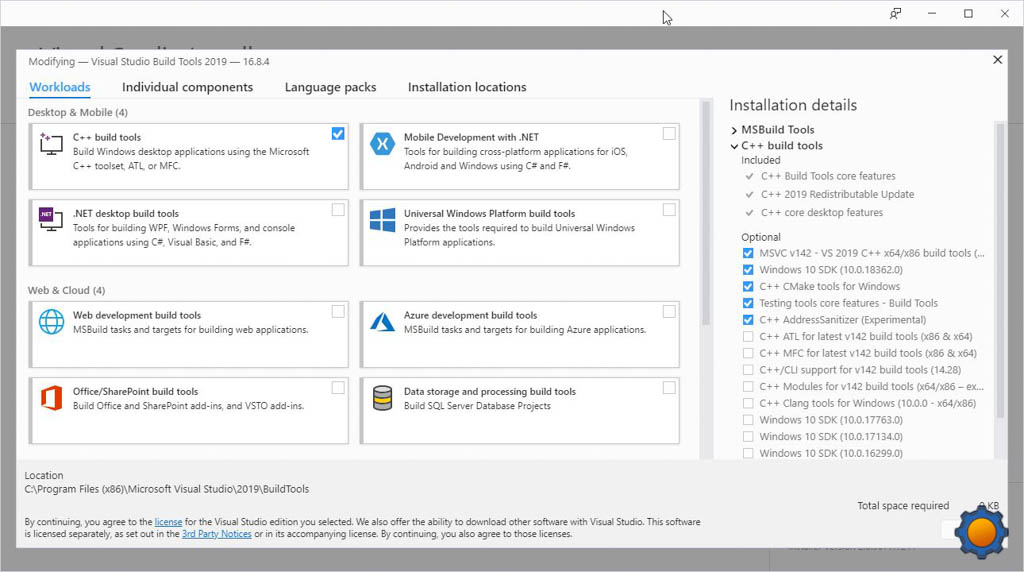This screenshot has width=1024, height=572.
Task: Uncheck the C++ build tools workload checkbox
Action: tap(338, 134)
